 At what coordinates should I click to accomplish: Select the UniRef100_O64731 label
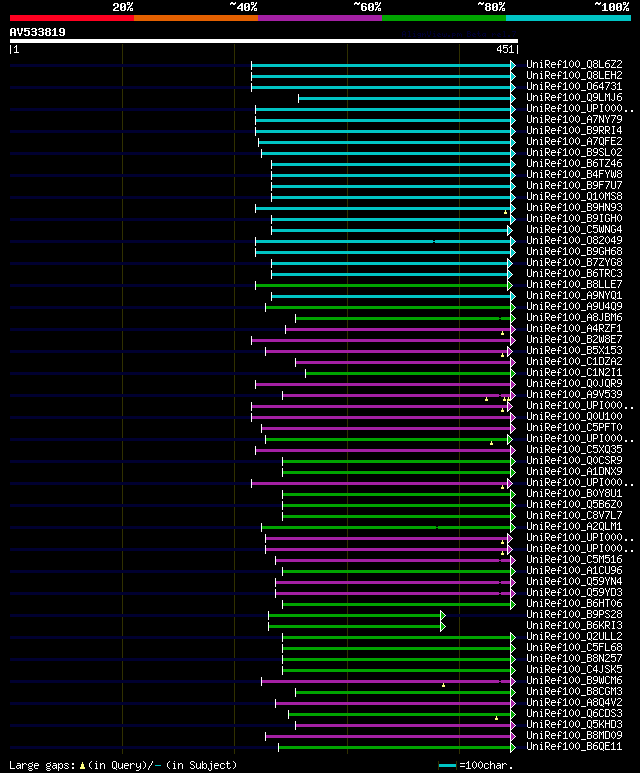coord(574,86)
